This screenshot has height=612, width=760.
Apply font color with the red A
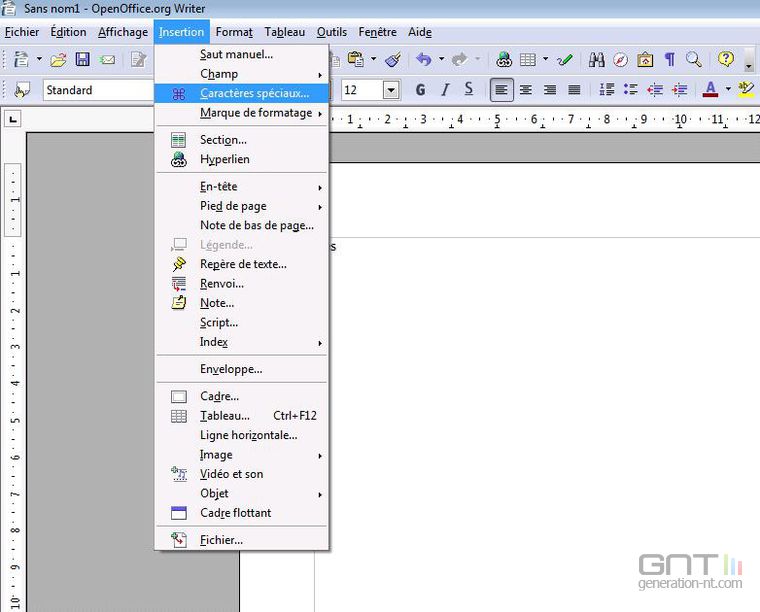click(710, 90)
